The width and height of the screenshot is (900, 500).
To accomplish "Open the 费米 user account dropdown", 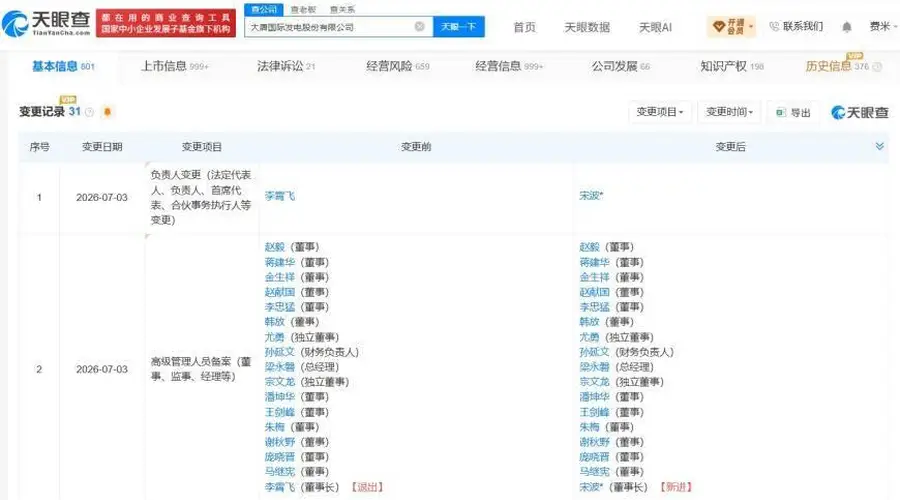I will (883, 26).
